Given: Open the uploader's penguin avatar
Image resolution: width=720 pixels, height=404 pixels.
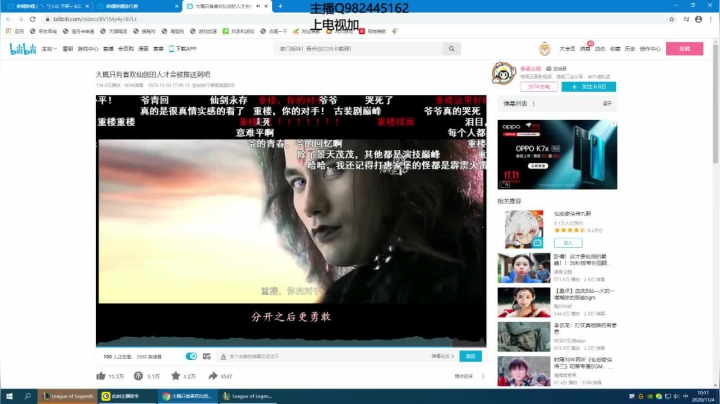Looking at the screenshot, I should pyautogui.click(x=503, y=73).
